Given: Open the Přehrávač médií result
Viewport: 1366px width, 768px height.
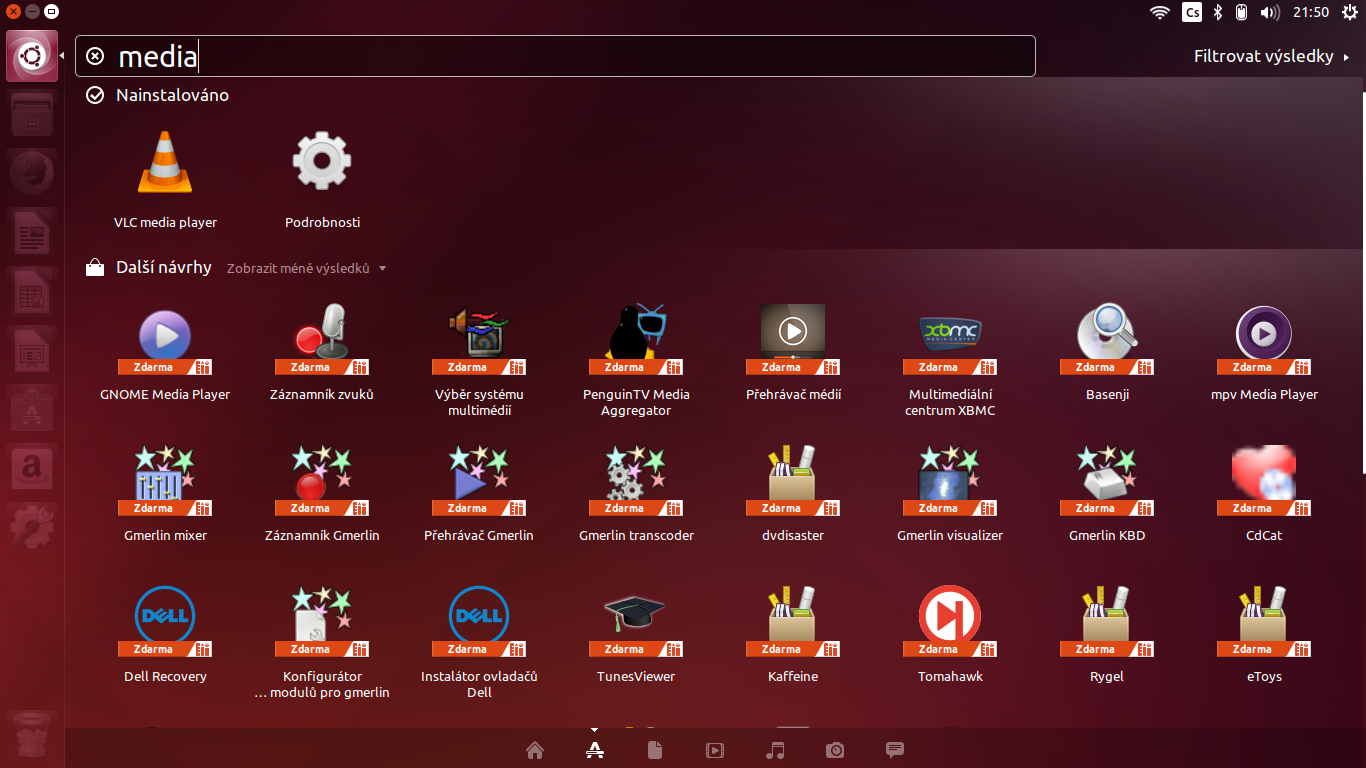Looking at the screenshot, I should (x=793, y=353).
